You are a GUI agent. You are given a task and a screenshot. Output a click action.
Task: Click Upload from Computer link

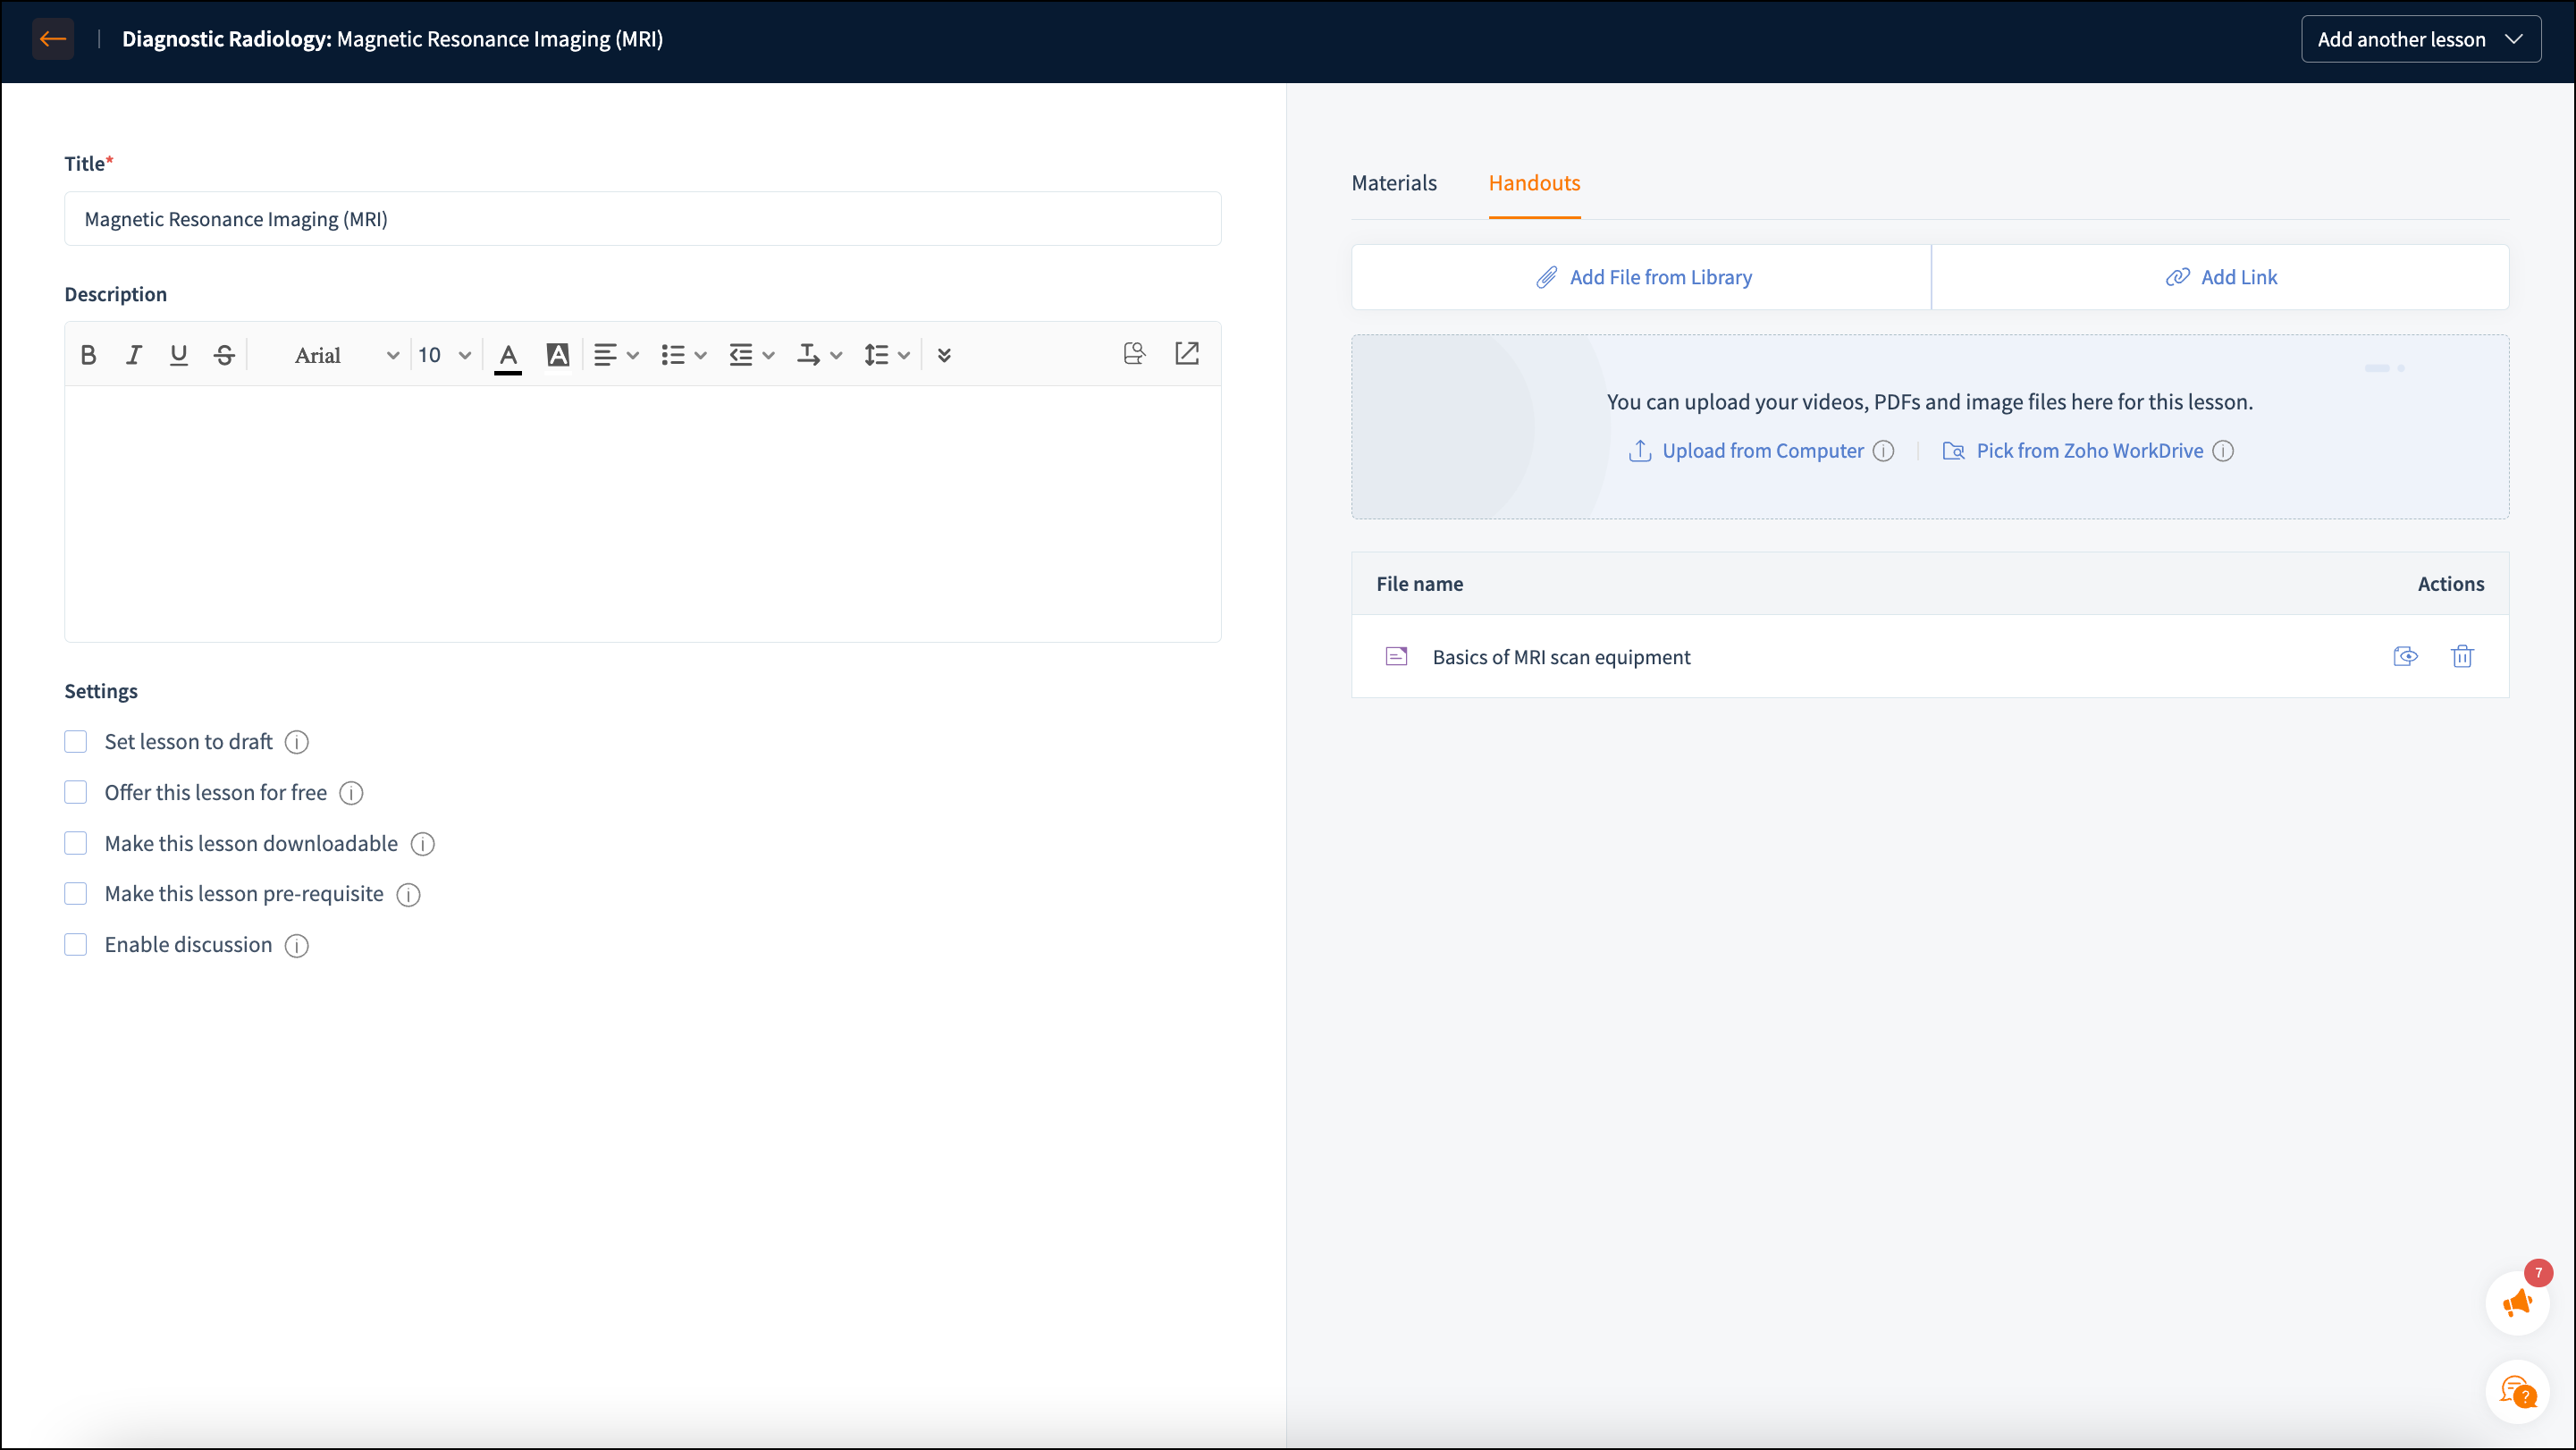click(x=1762, y=451)
